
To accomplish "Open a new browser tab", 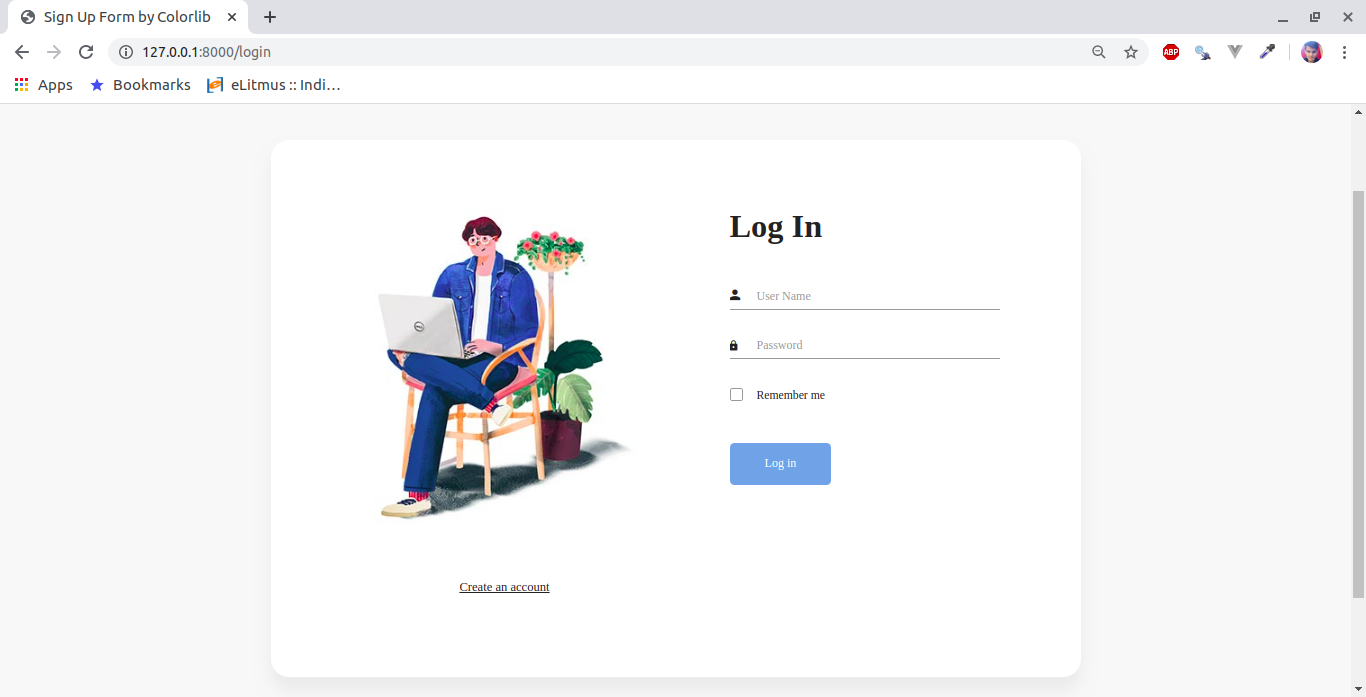I will click(270, 17).
